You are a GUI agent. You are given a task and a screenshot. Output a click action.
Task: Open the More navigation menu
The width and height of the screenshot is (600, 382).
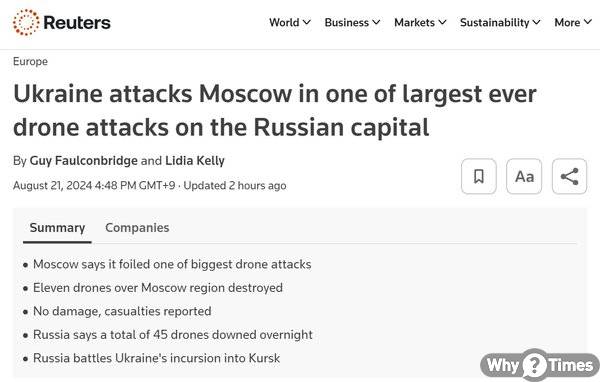pyautogui.click(x=573, y=23)
